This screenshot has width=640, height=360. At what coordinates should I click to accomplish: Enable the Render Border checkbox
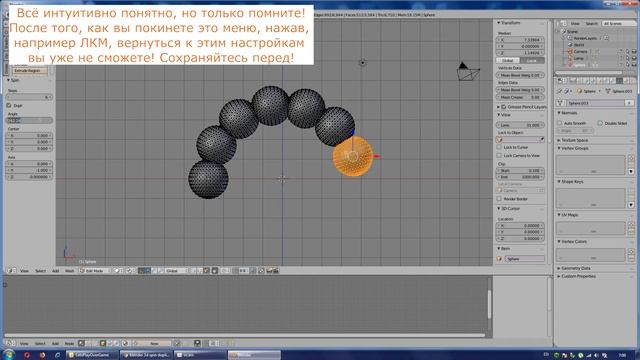tap(499, 199)
